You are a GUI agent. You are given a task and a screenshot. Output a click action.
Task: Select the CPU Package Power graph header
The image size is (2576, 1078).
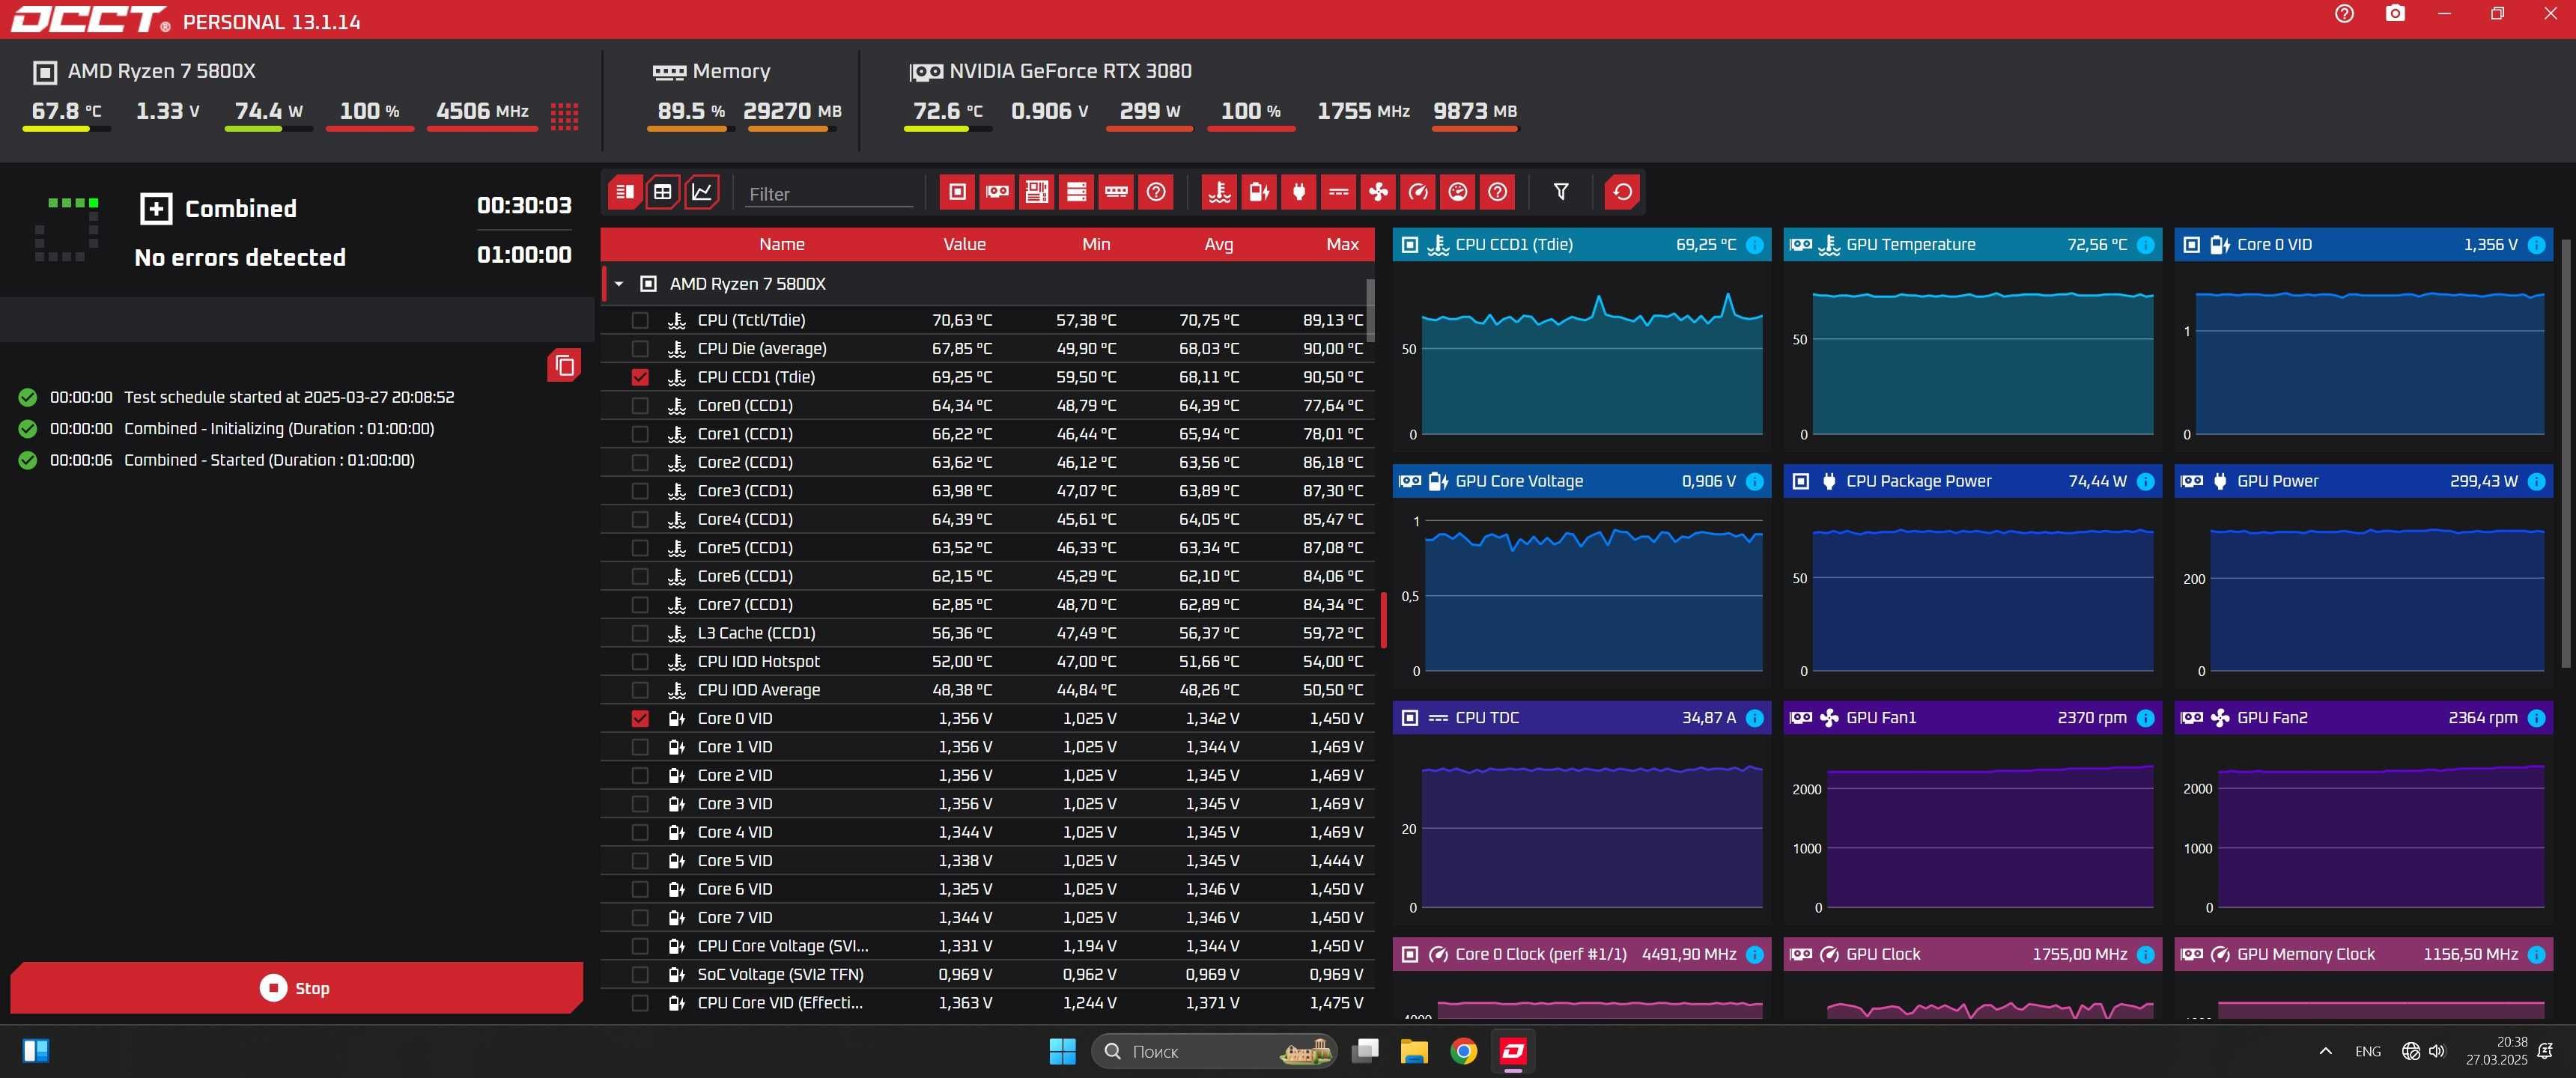pyautogui.click(x=1972, y=481)
